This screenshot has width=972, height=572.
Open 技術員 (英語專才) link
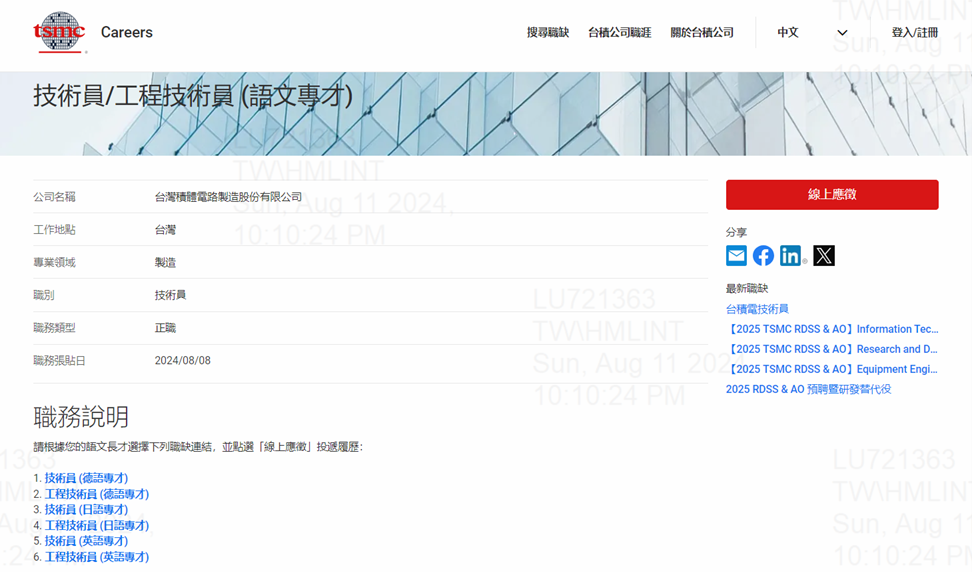(86, 541)
